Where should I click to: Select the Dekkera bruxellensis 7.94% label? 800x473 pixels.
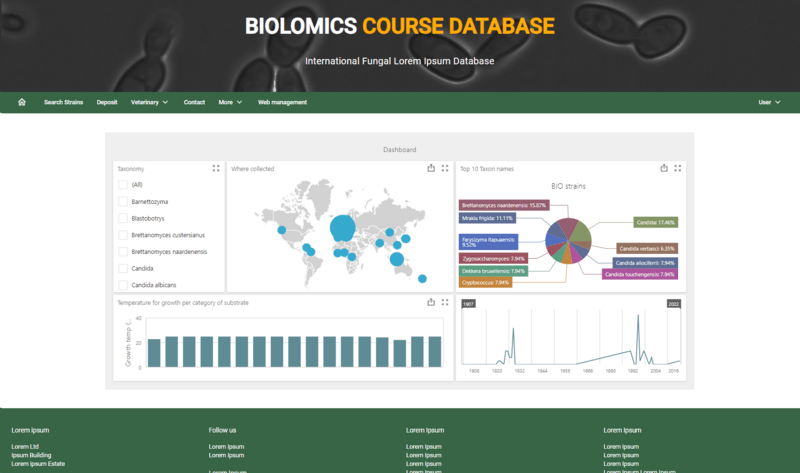coord(493,271)
